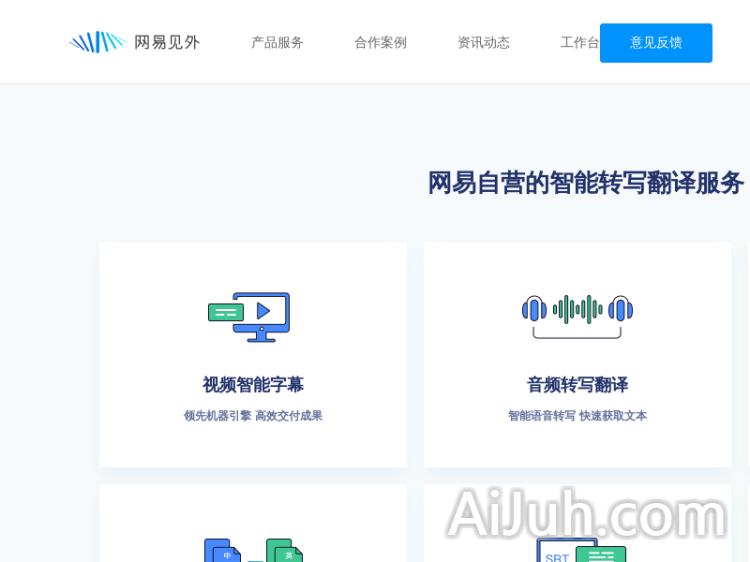
Task: Click the video player icon in 视频智能字幕 card
Action: click(261, 315)
